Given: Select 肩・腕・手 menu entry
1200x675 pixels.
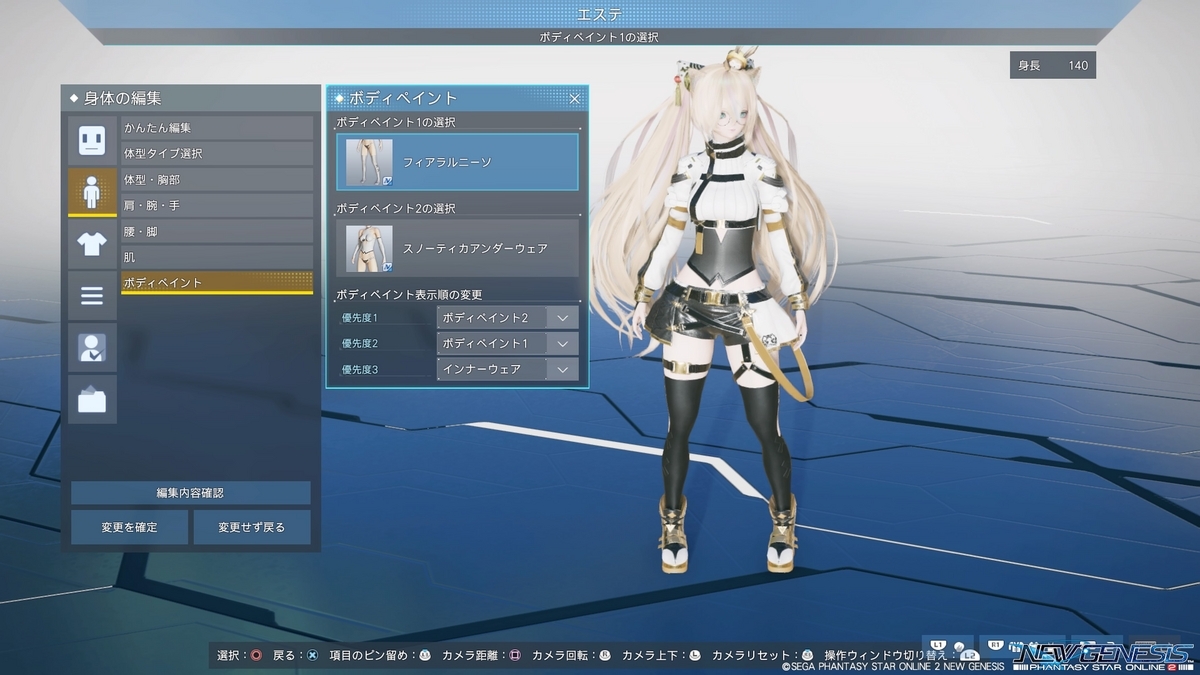Looking at the screenshot, I should (217, 206).
